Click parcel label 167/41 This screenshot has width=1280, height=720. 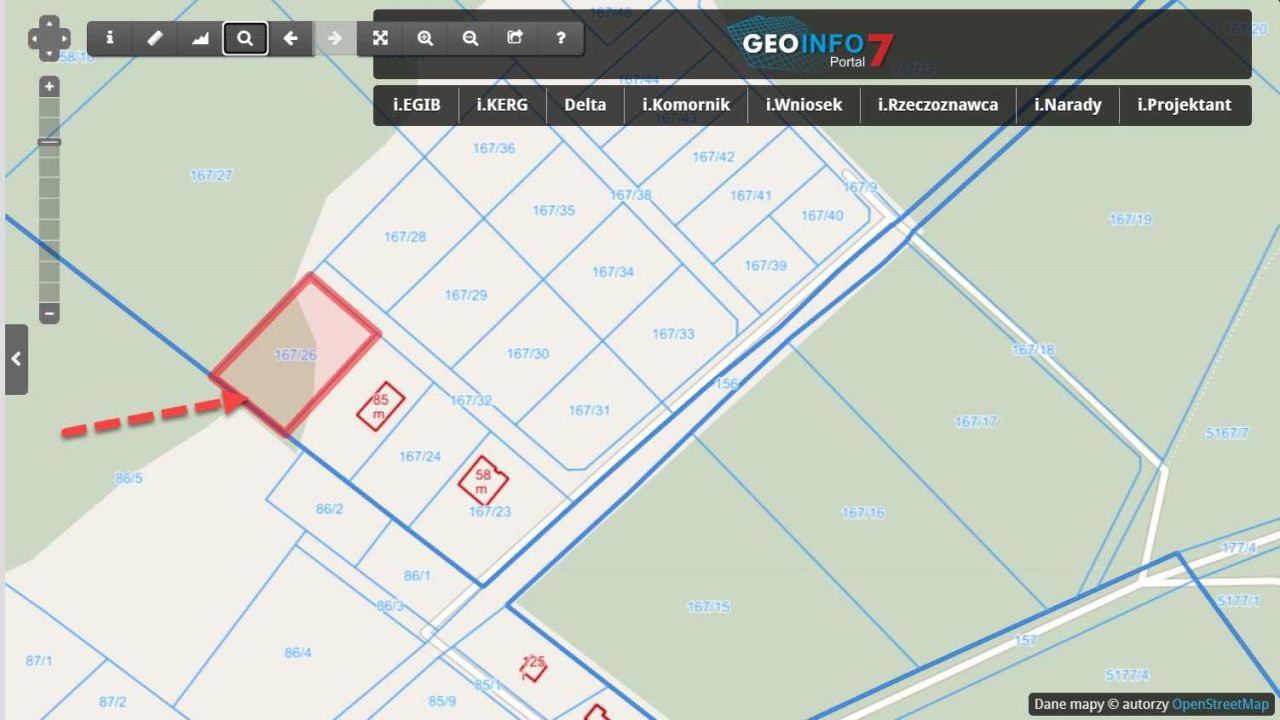point(750,195)
